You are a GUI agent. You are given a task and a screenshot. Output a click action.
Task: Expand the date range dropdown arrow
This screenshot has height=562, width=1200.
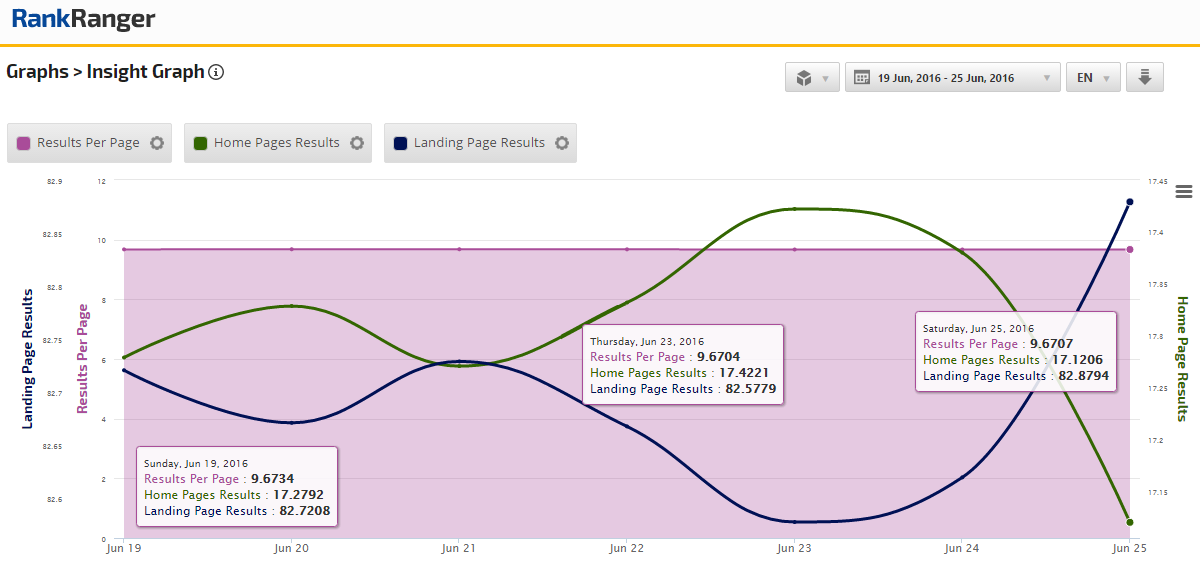[1046, 78]
